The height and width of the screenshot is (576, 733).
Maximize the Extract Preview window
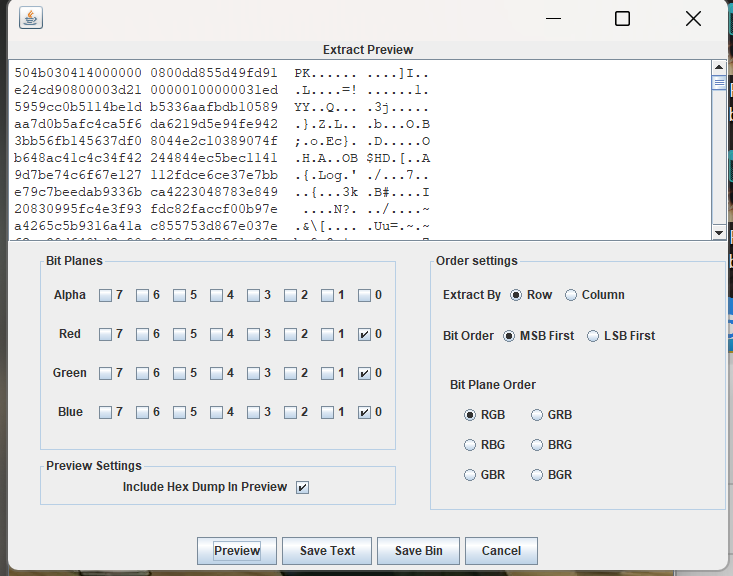tap(622, 19)
